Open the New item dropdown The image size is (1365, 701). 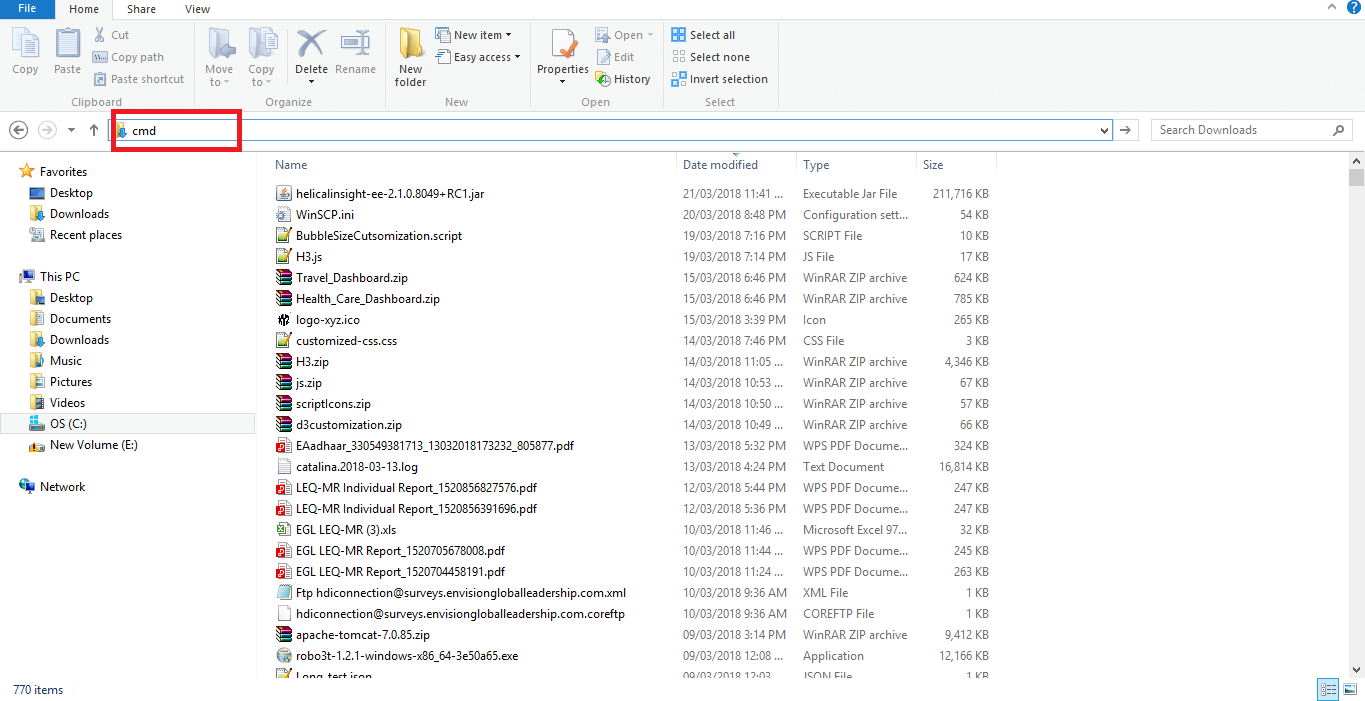(473, 35)
